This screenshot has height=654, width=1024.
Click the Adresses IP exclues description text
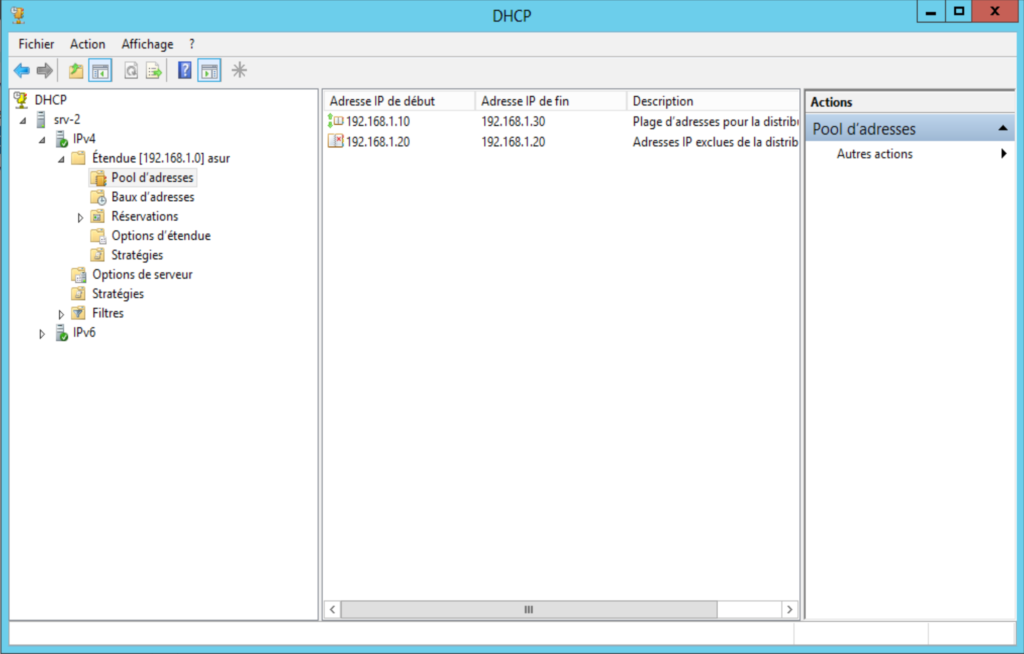pyautogui.click(x=715, y=142)
